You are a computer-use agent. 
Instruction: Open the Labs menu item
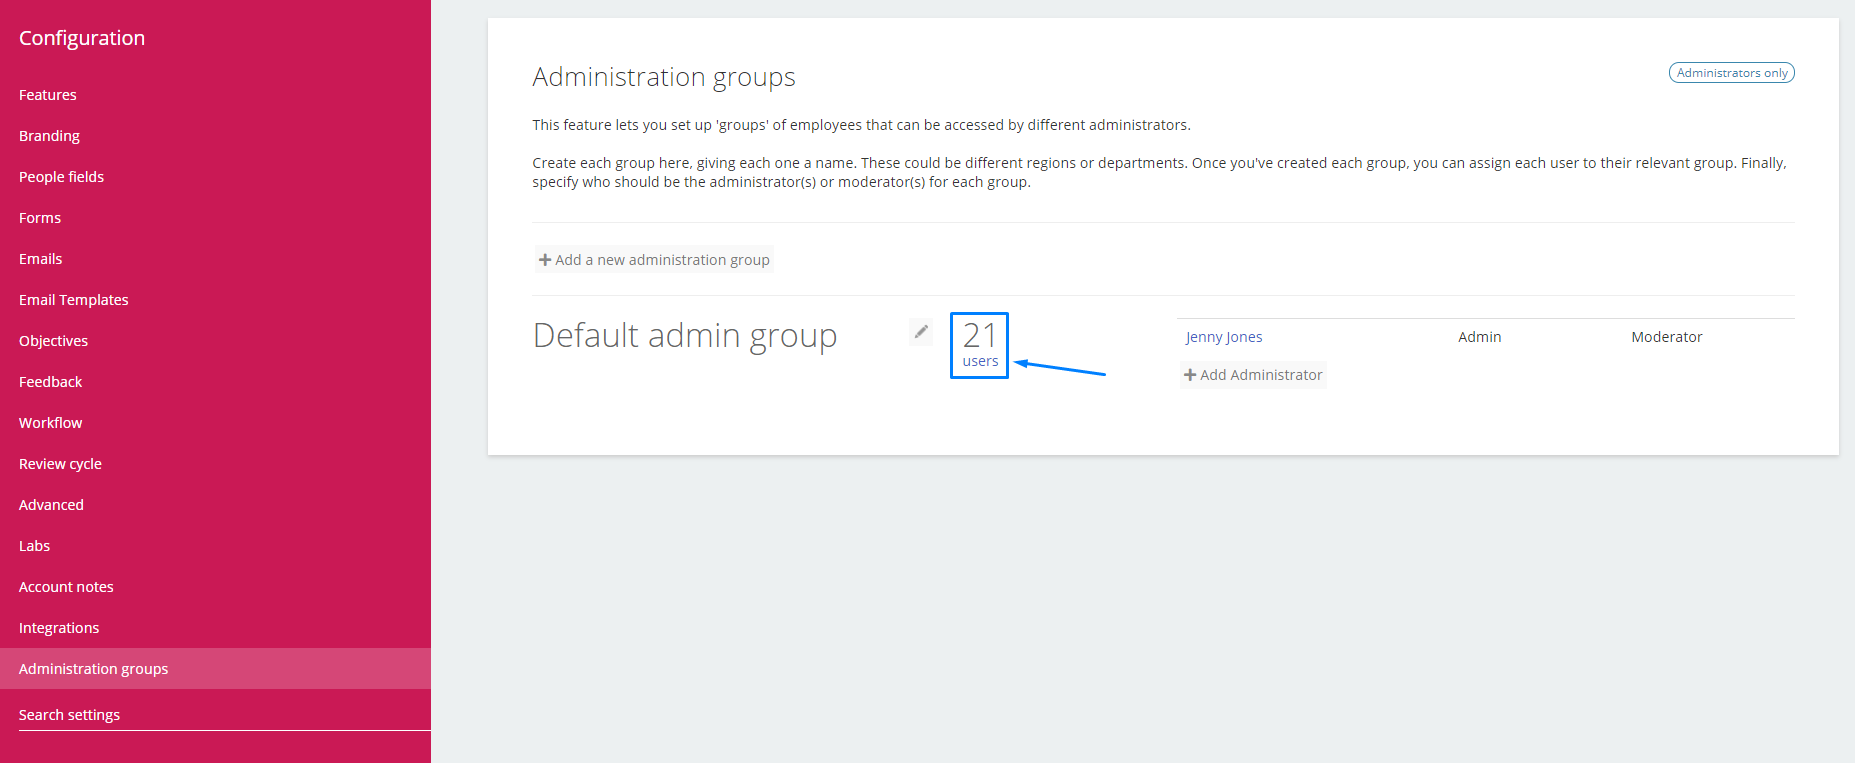point(34,546)
